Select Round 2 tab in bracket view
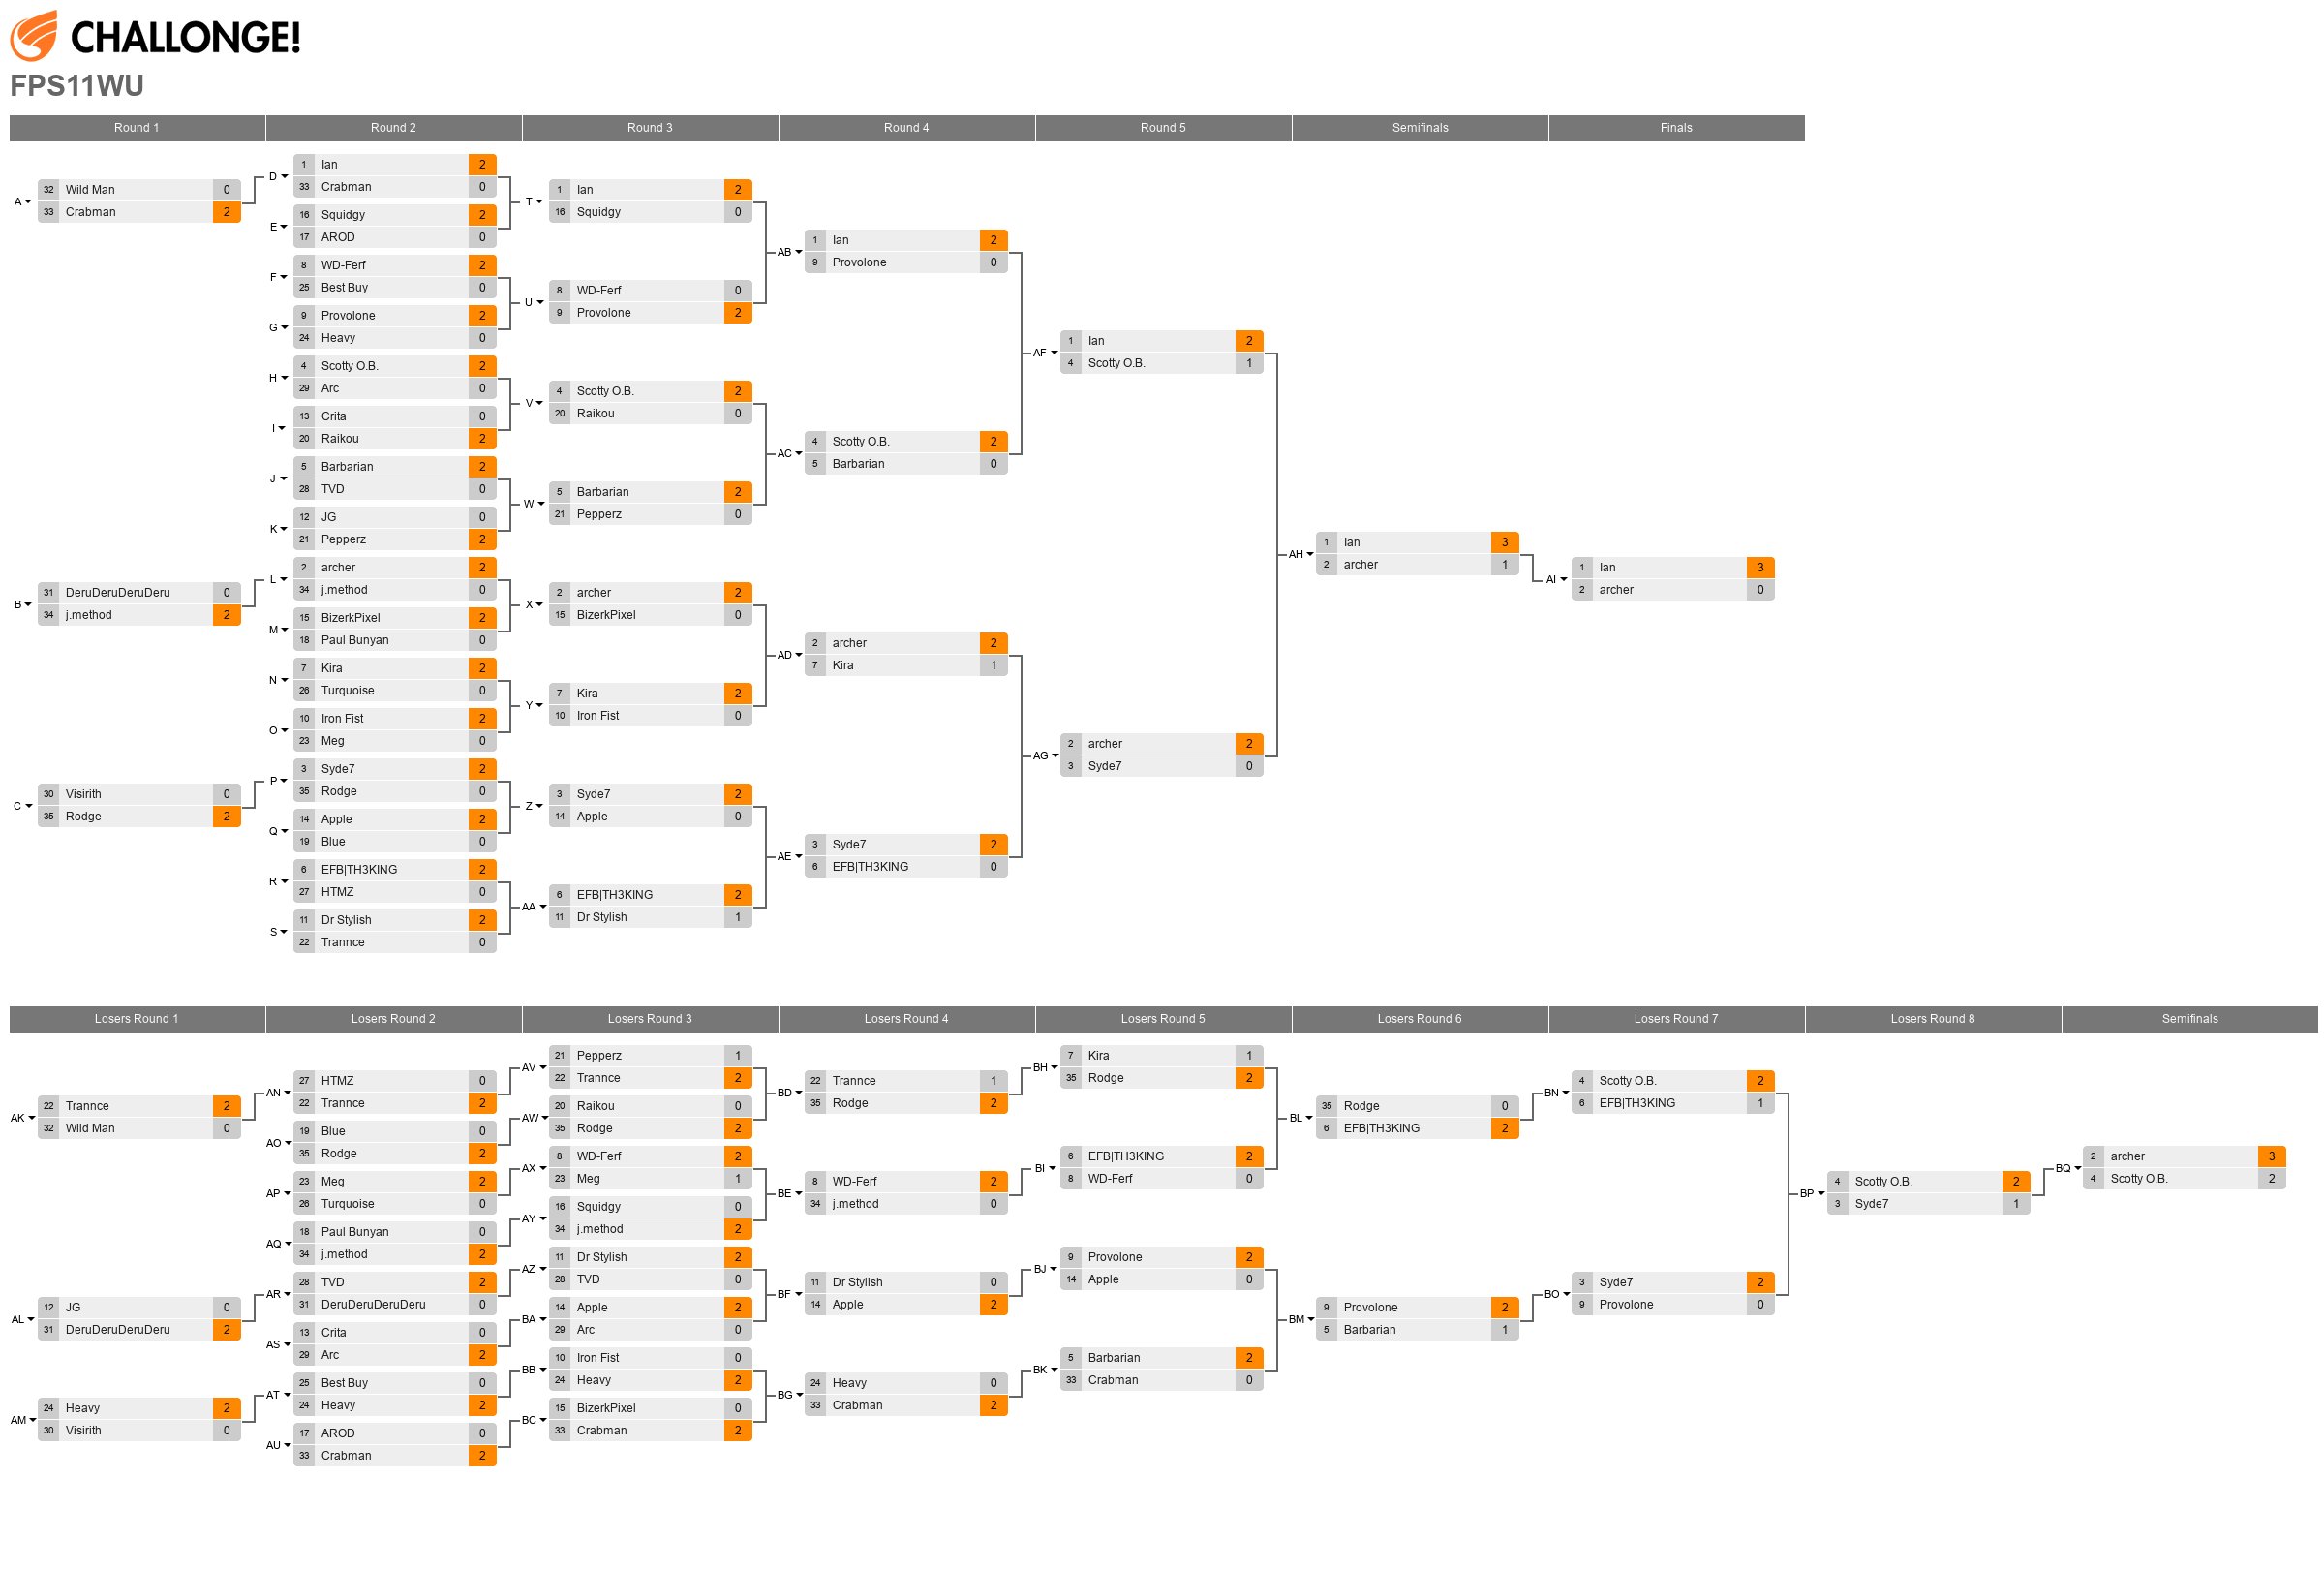Screen dimensions: 2324x1572 pyautogui.click(x=391, y=126)
